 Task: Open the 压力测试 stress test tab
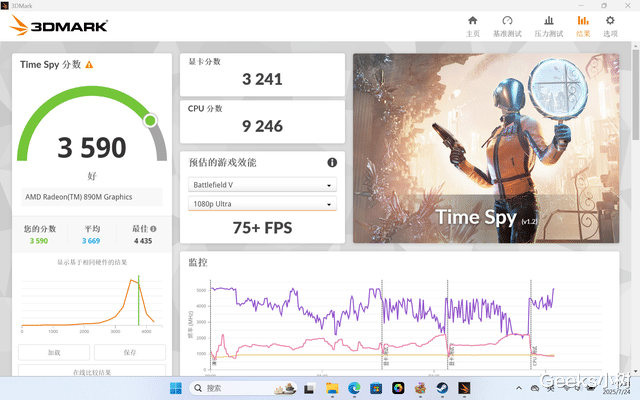(549, 27)
